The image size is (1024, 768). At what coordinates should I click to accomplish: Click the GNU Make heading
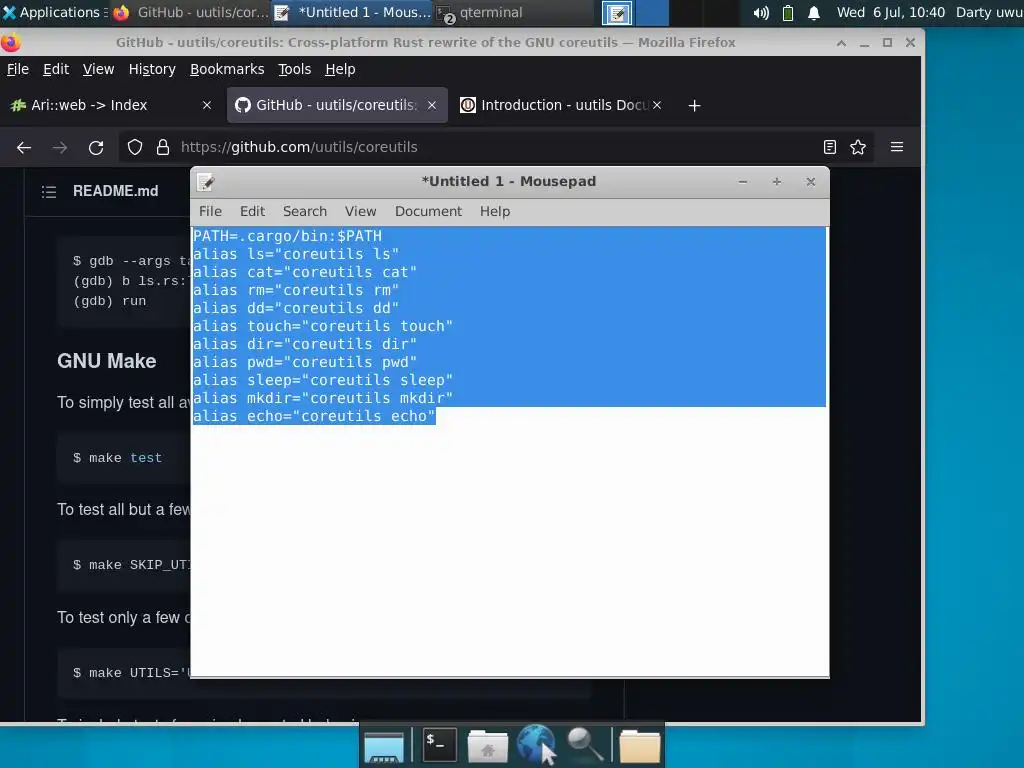point(106,361)
